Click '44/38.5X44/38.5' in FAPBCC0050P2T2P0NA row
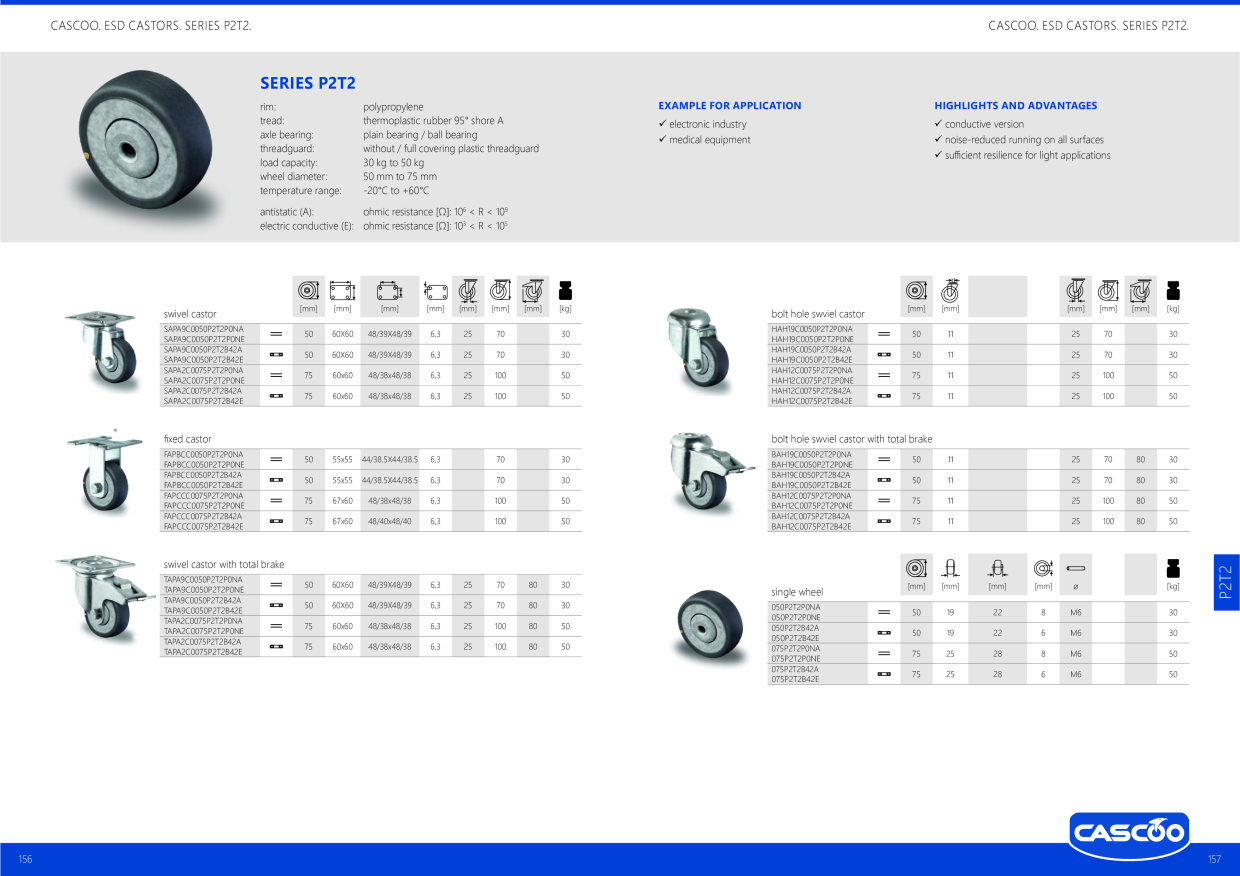Image resolution: width=1240 pixels, height=876 pixels. click(x=390, y=460)
